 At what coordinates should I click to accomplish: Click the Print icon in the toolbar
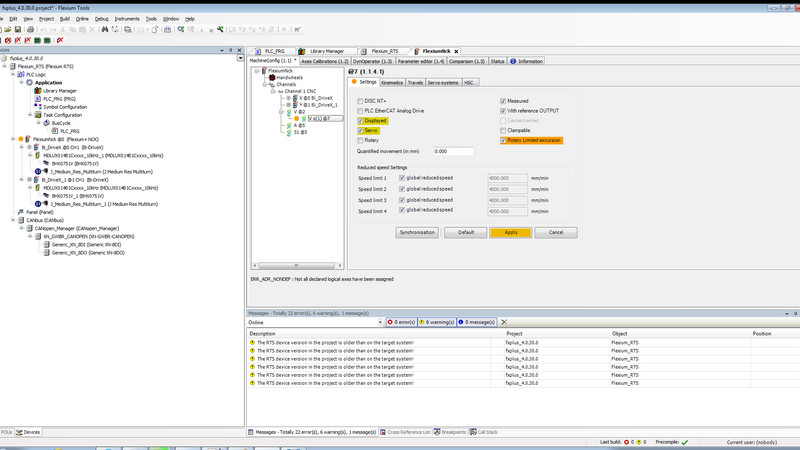[x=31, y=30]
